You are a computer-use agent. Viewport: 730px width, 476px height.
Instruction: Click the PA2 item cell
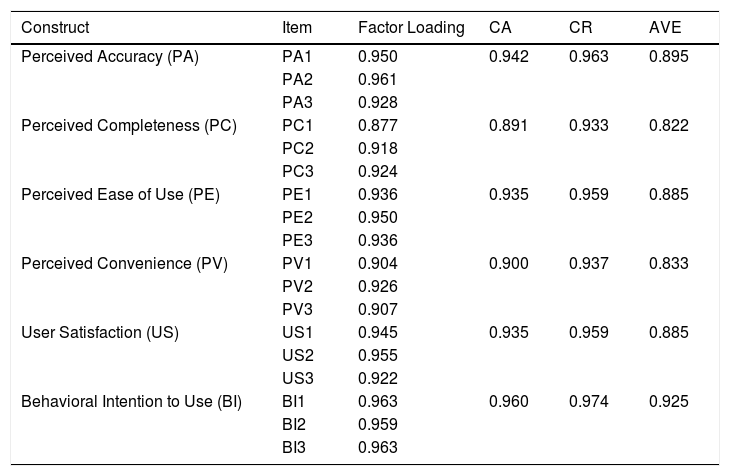(298, 80)
